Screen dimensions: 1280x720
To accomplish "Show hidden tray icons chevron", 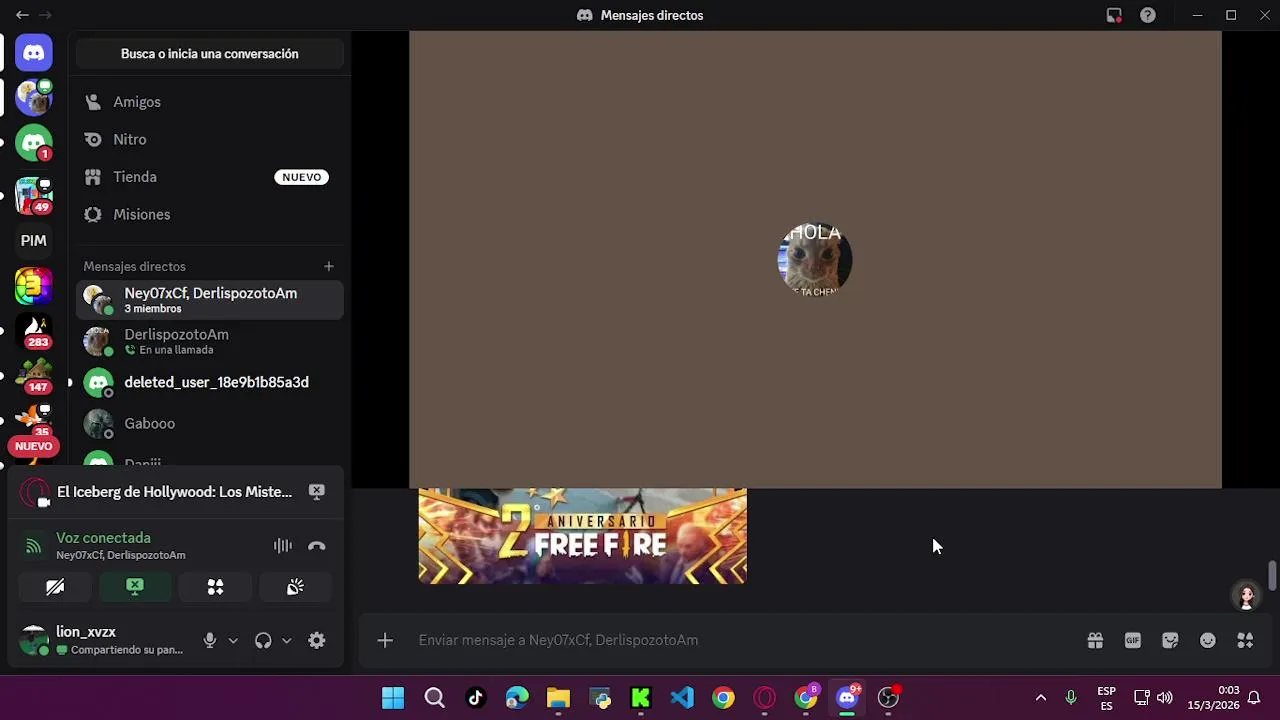I will click(1040, 698).
